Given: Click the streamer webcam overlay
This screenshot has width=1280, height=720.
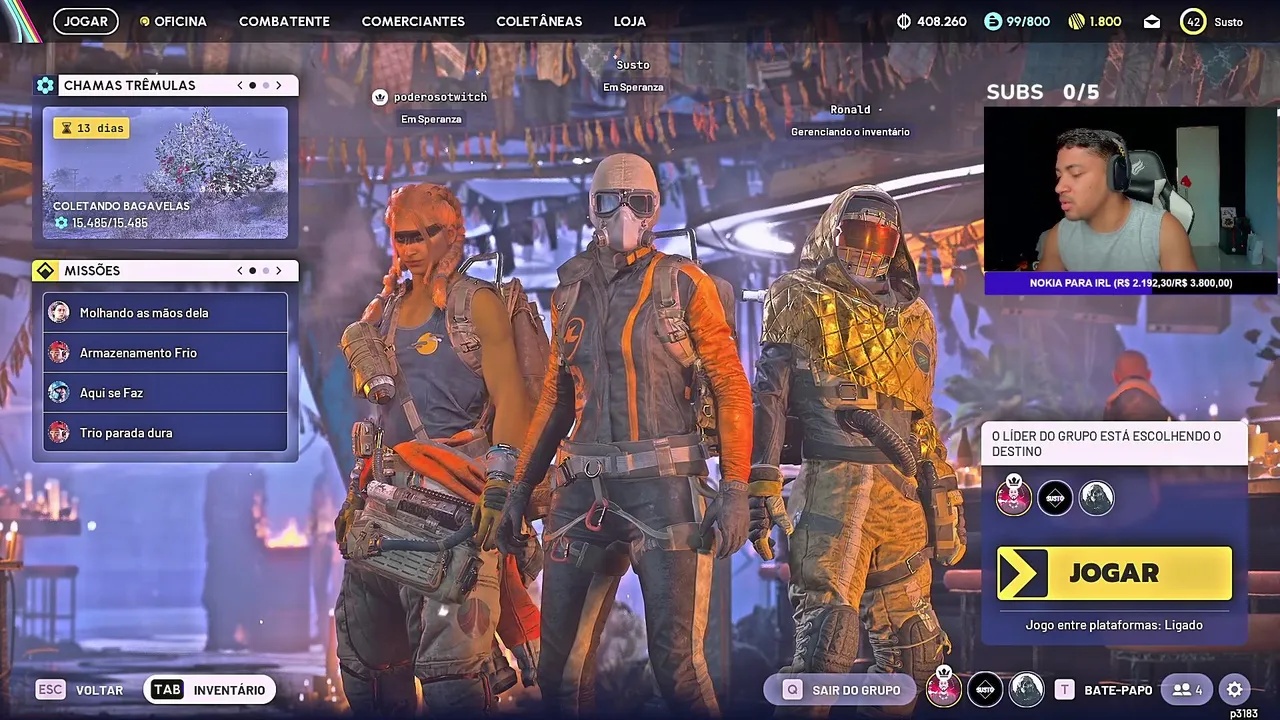Looking at the screenshot, I should [1130, 189].
